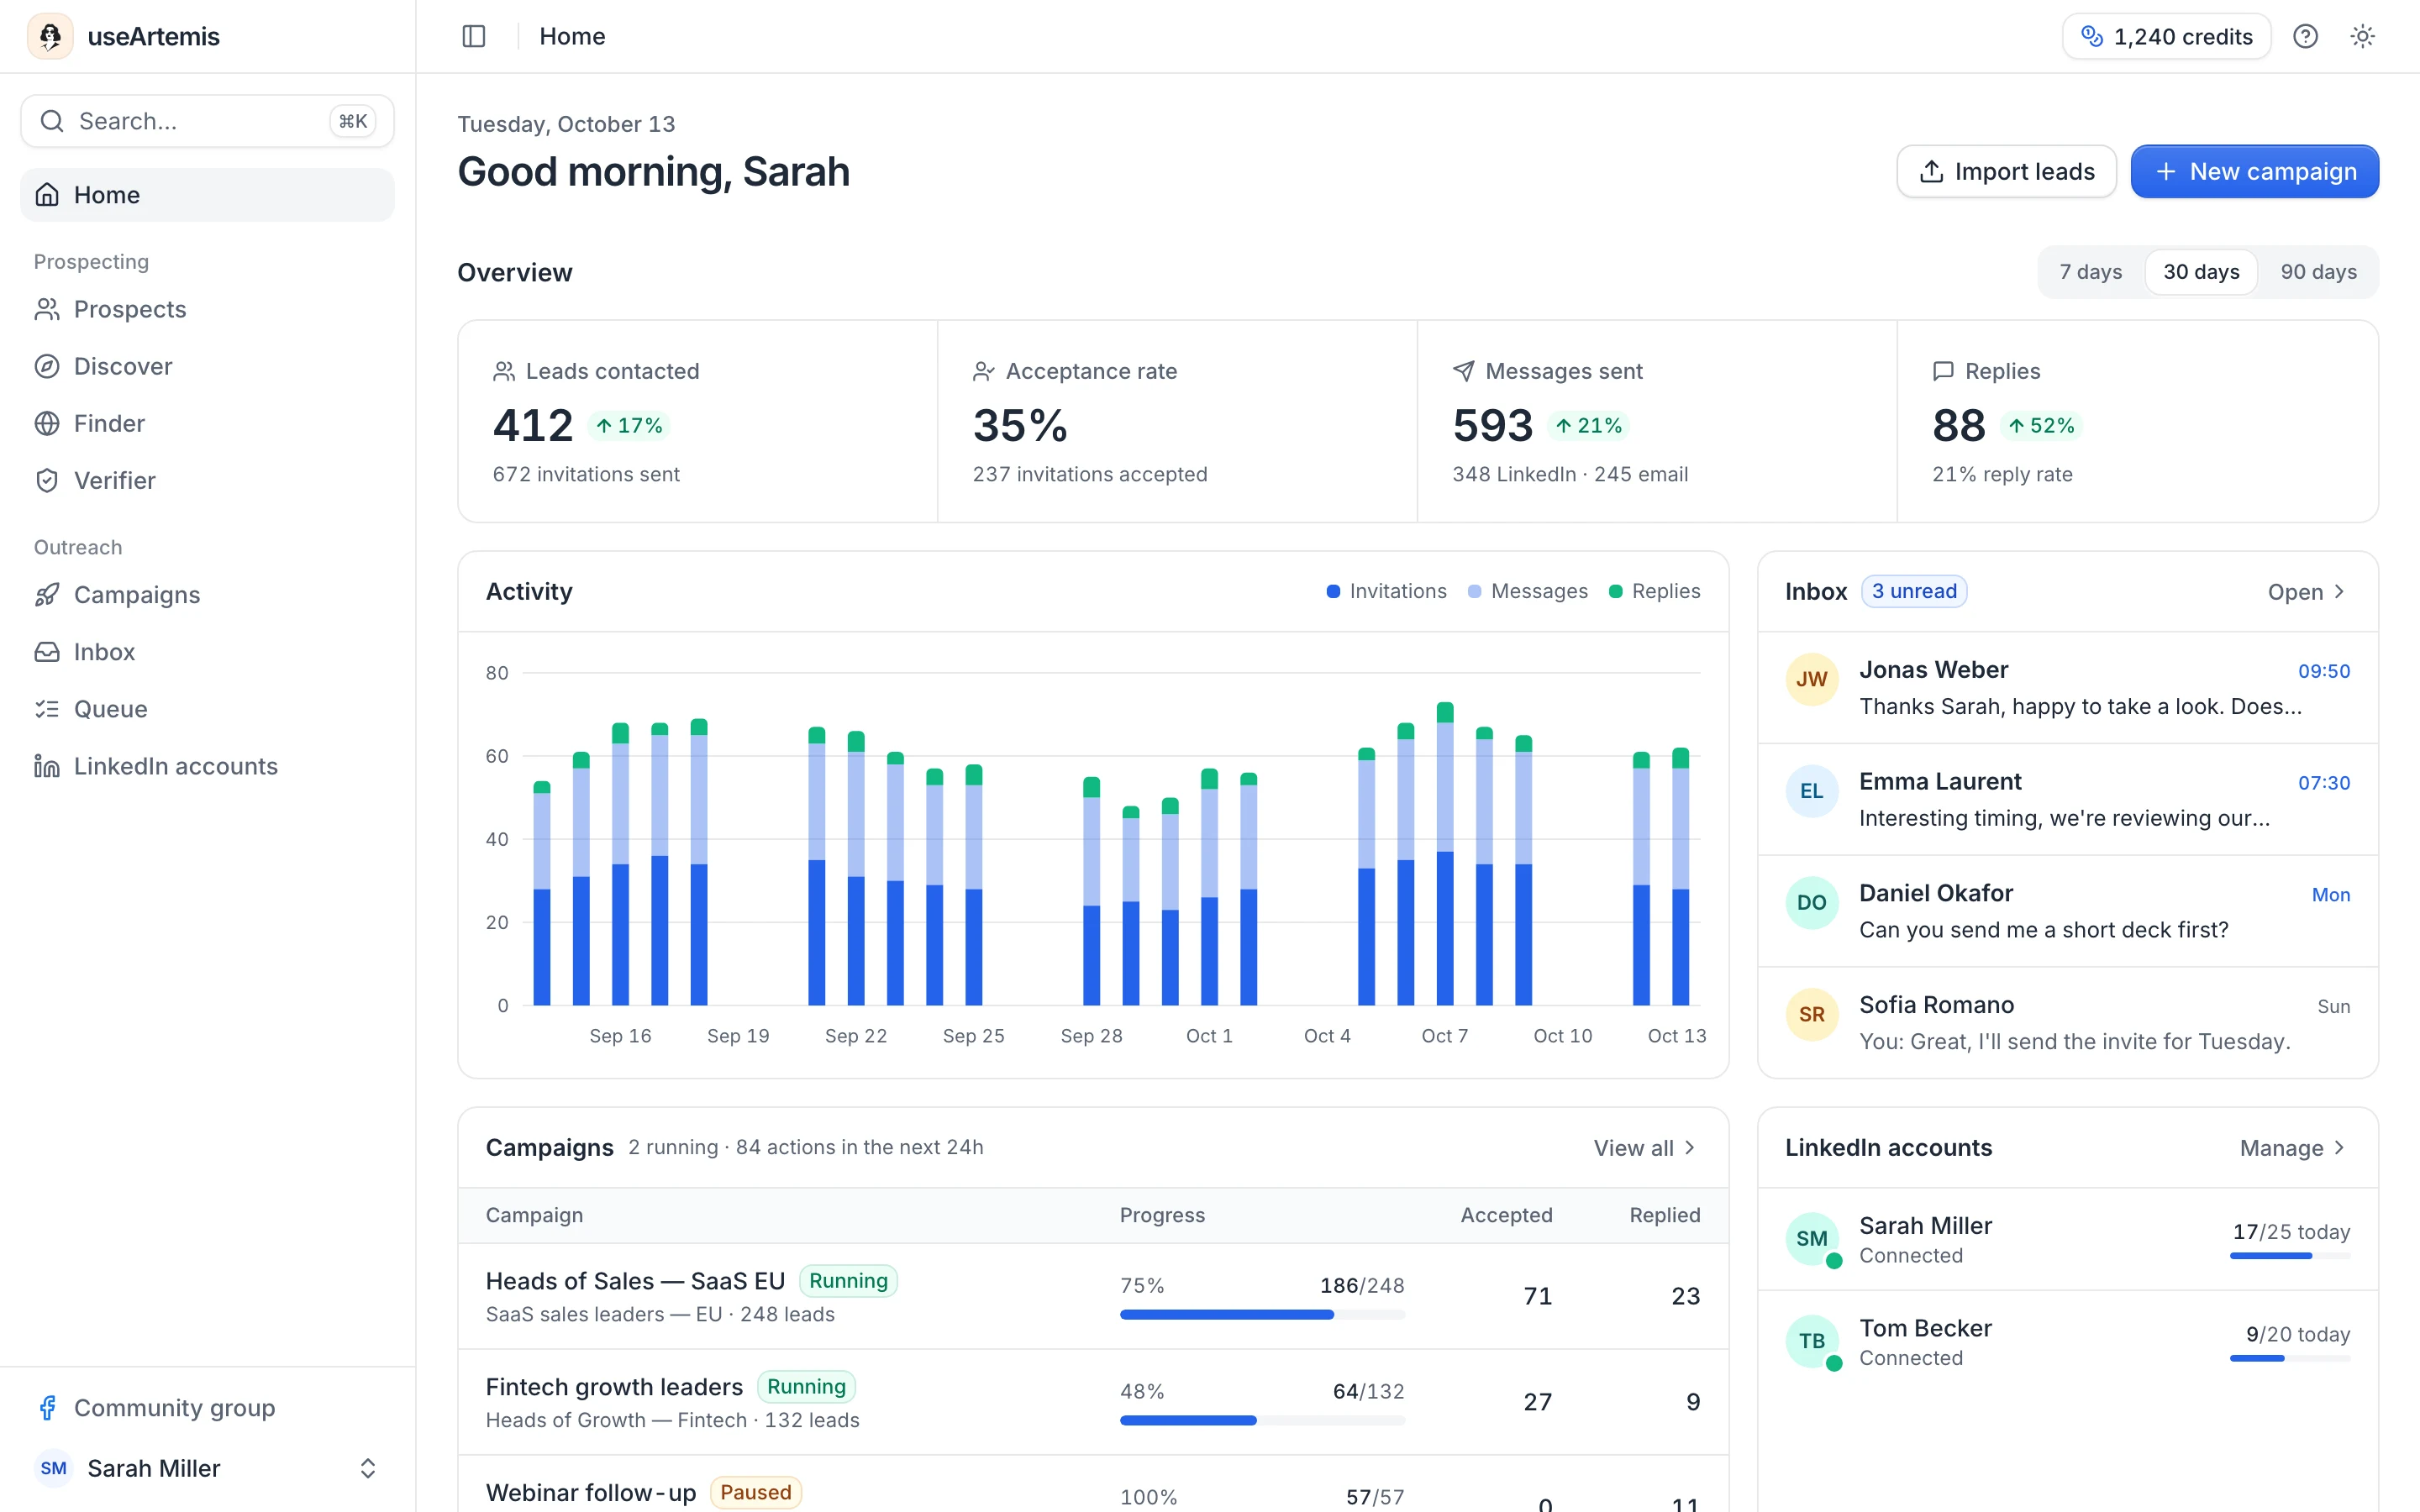Open Inbox via the Open chevron
This screenshot has width=2420, height=1512.
(2307, 592)
